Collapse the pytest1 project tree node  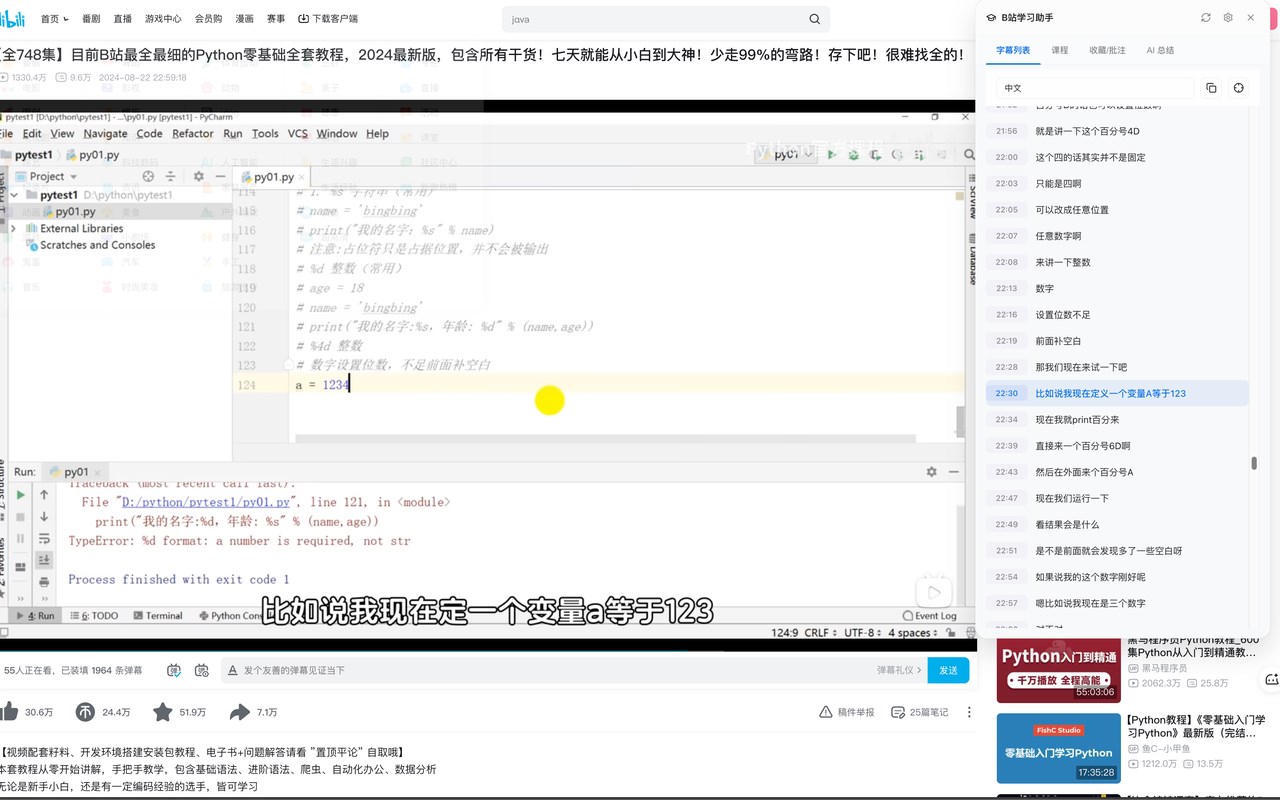[15, 195]
